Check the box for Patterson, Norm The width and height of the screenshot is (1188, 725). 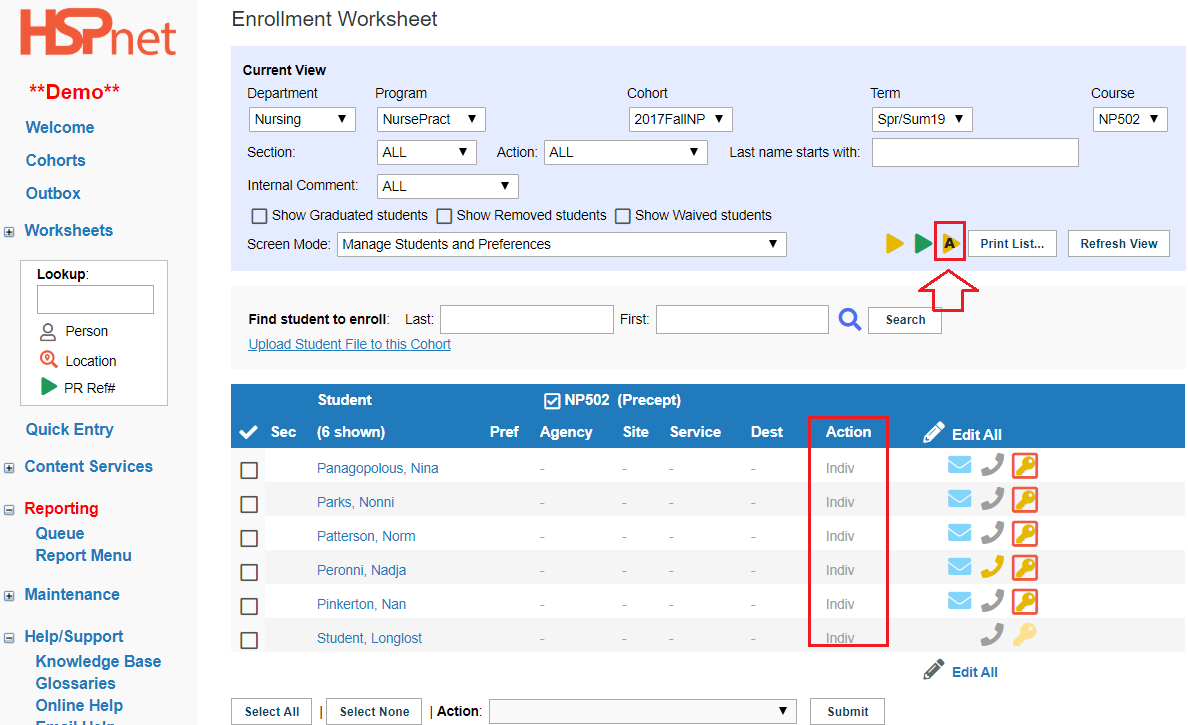click(249, 538)
